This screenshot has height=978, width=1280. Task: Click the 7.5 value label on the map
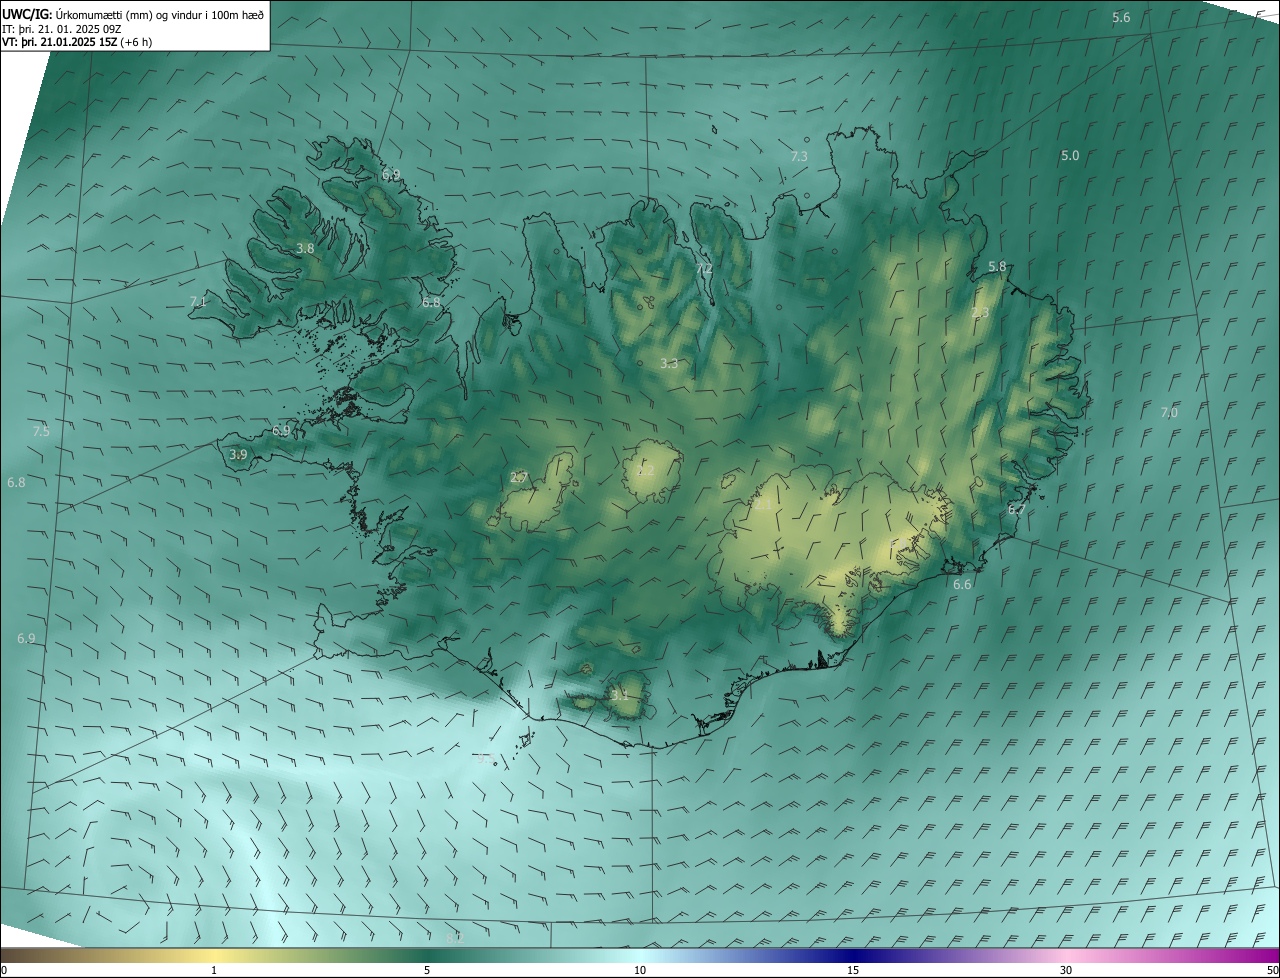pyautogui.click(x=41, y=431)
